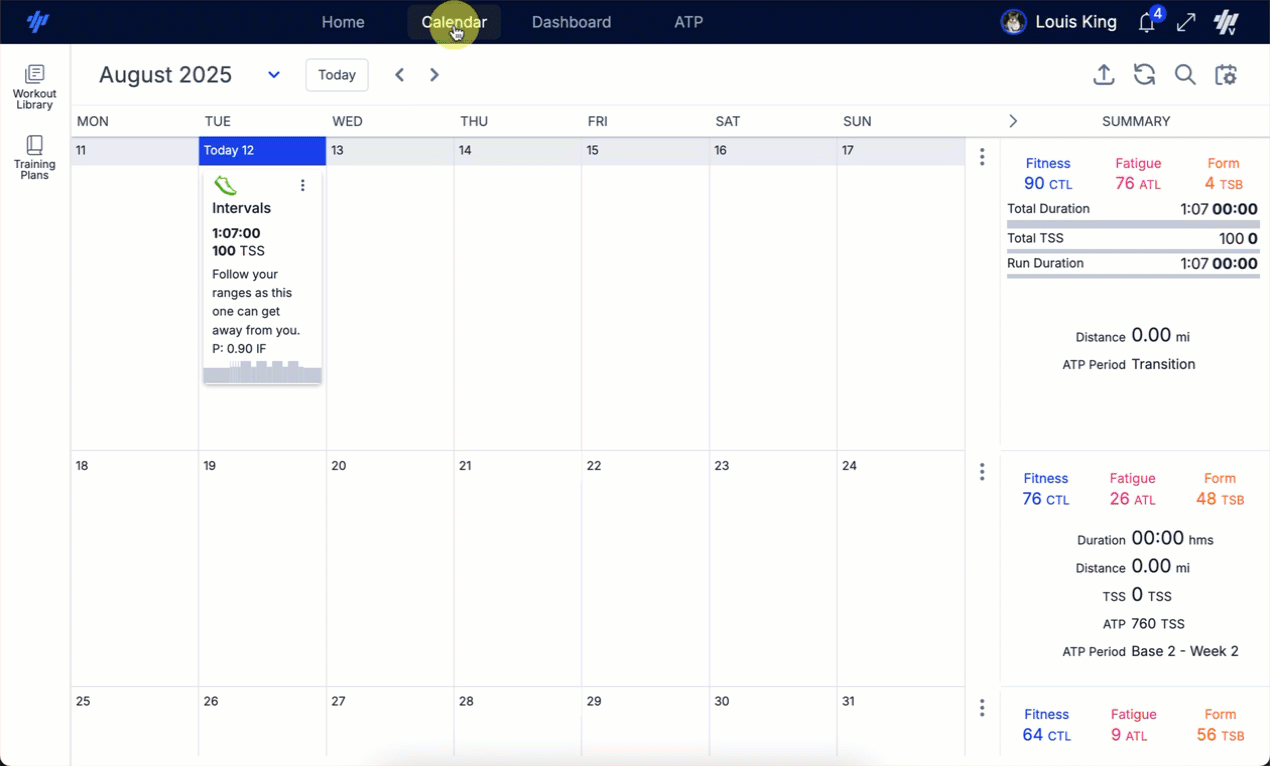Click the Form 56 TSB value
Viewport: 1270px width, 766px height.
point(1220,735)
